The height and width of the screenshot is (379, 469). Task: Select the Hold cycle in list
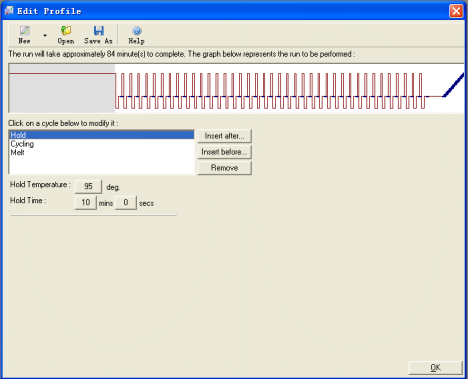coord(101,135)
